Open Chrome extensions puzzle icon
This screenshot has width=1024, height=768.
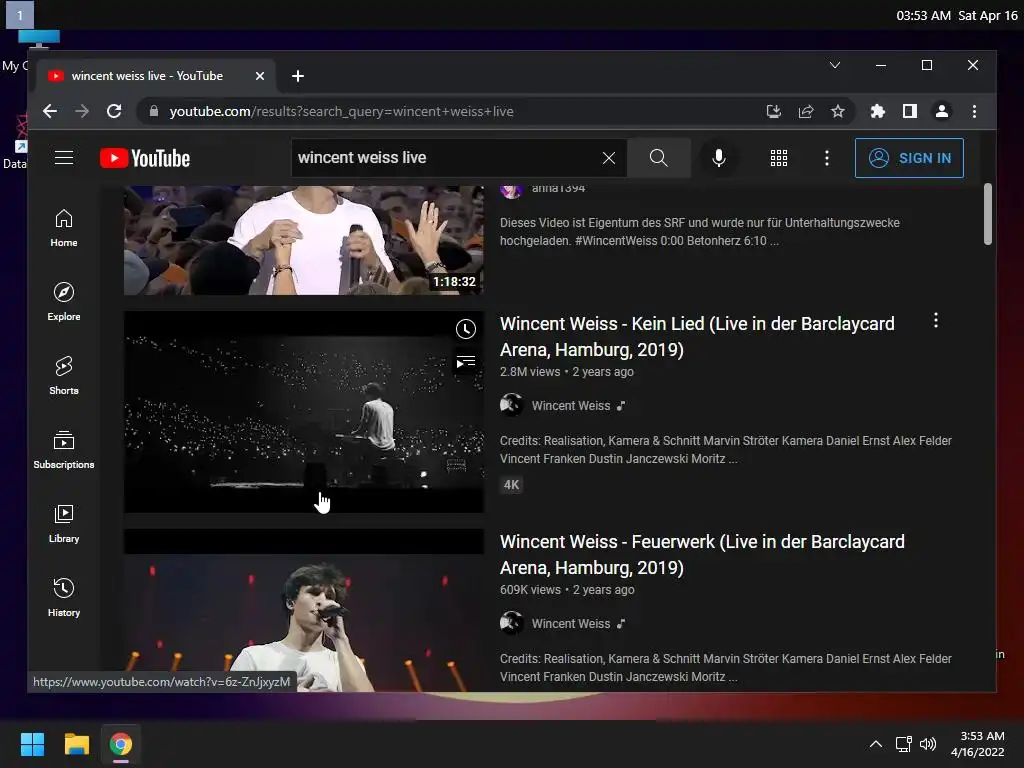coord(878,112)
